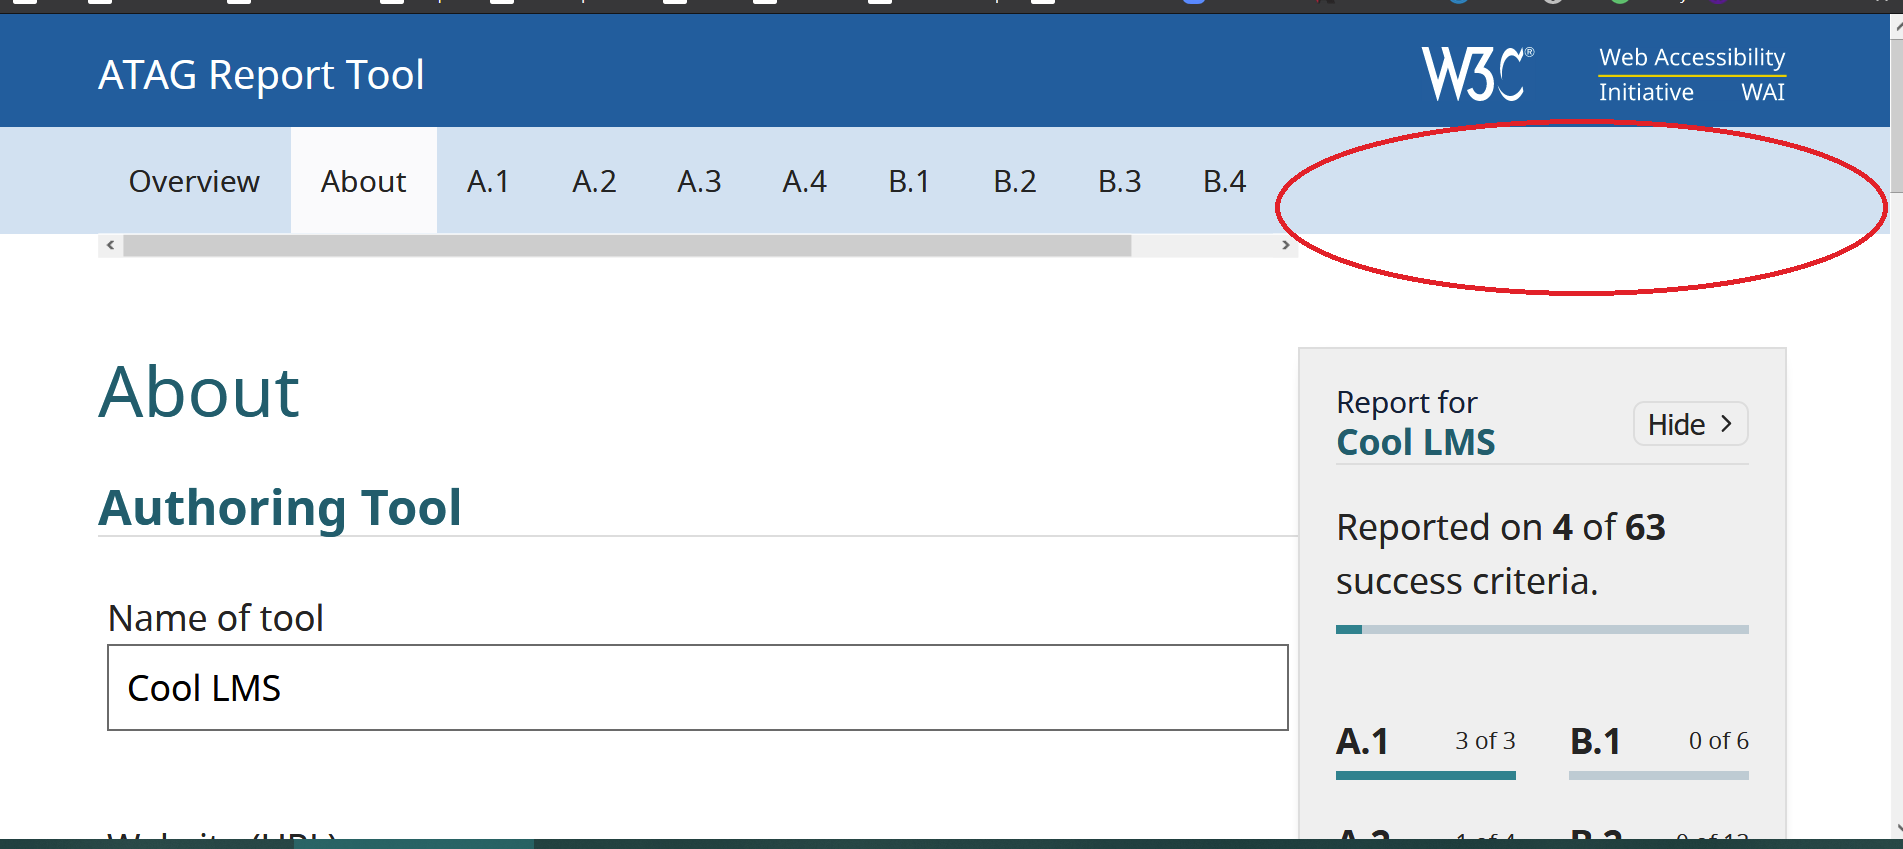Screen dimensions: 1903x849
Task: Open section B.3 in the navigation
Action: [x=1119, y=181]
